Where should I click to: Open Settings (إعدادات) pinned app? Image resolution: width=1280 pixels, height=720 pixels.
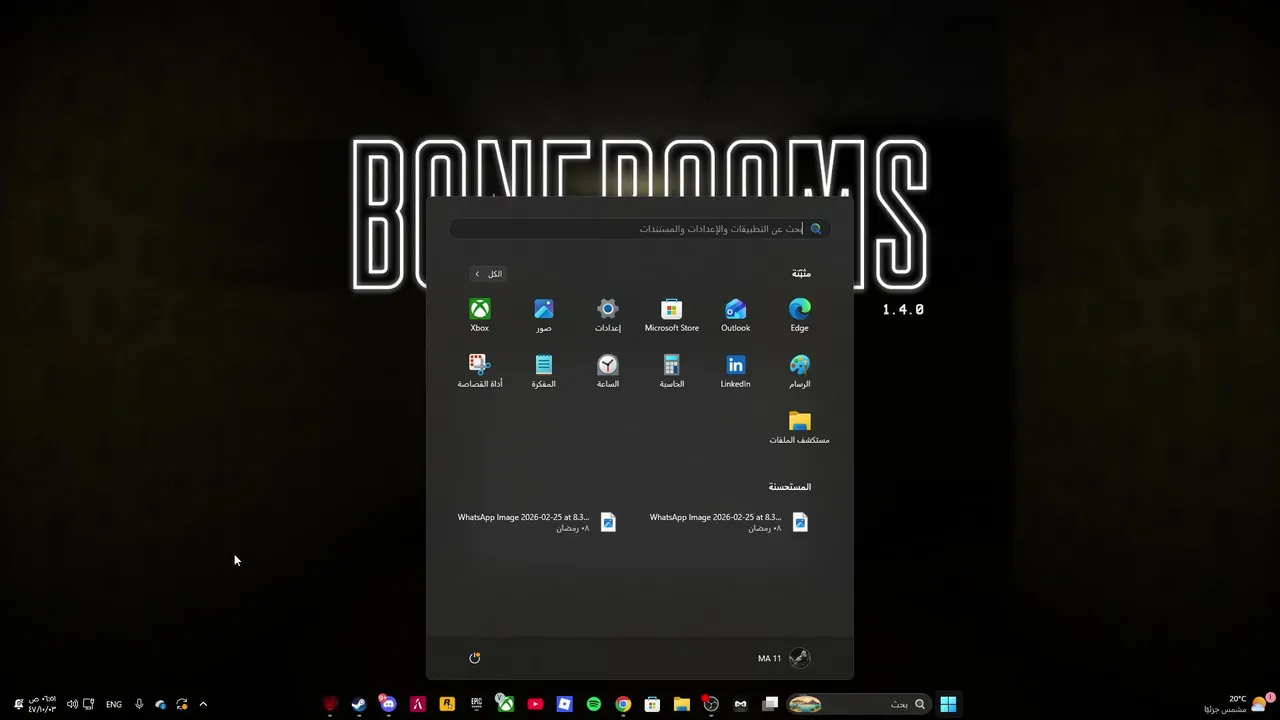pyautogui.click(x=608, y=315)
